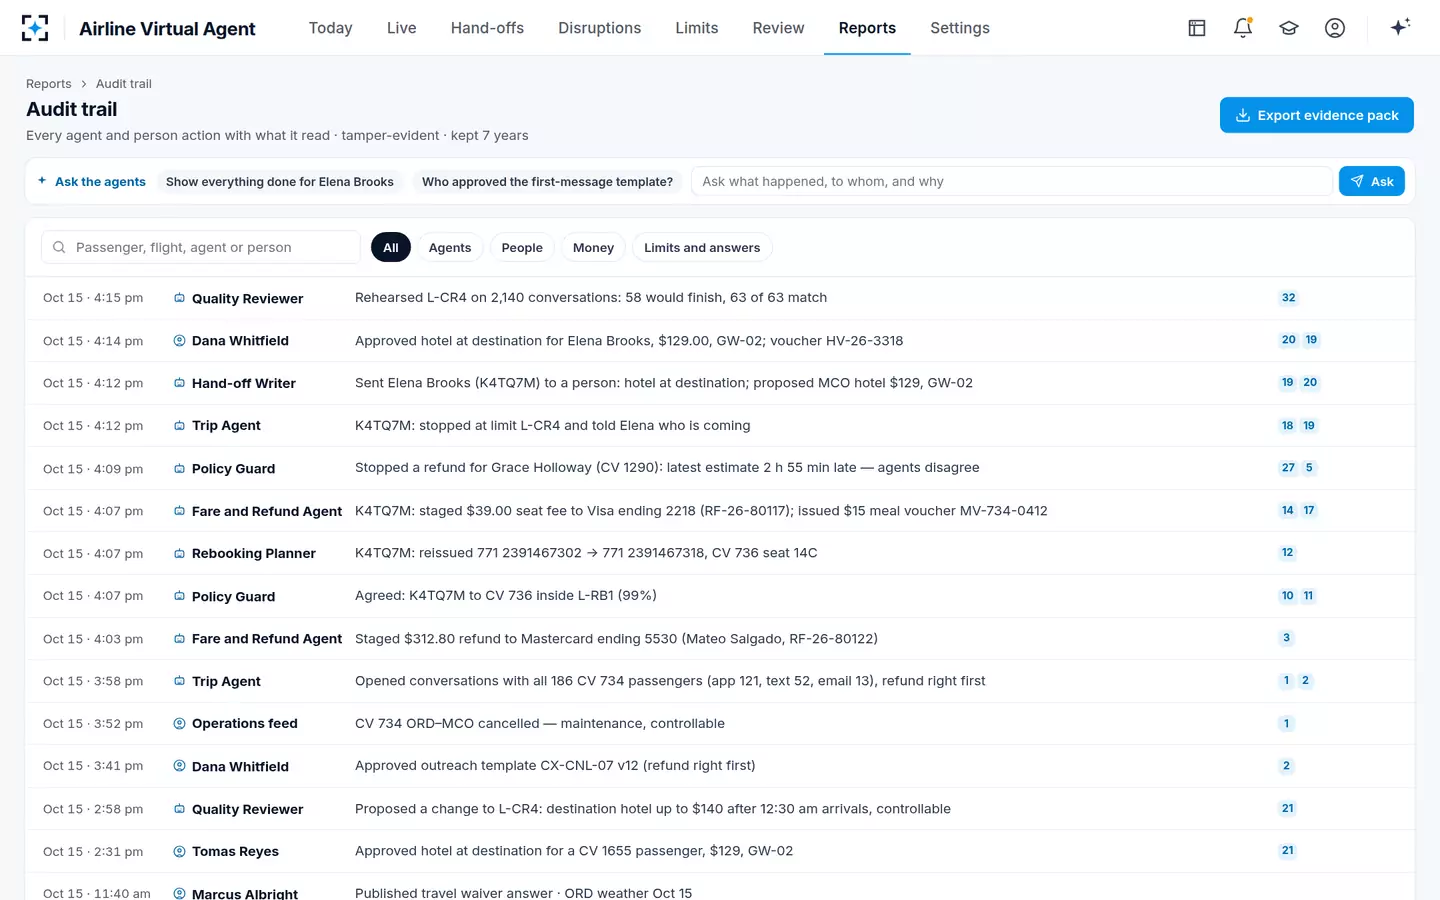
Task: Click agent icon beside Rebooking Planner
Action: (180, 553)
